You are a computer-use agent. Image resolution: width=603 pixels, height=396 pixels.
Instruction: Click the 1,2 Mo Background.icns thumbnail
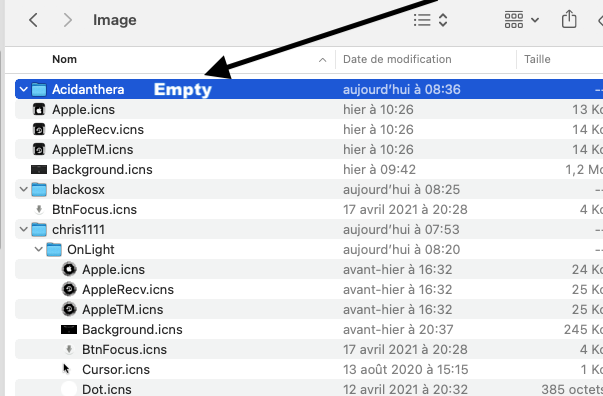tap(39, 169)
